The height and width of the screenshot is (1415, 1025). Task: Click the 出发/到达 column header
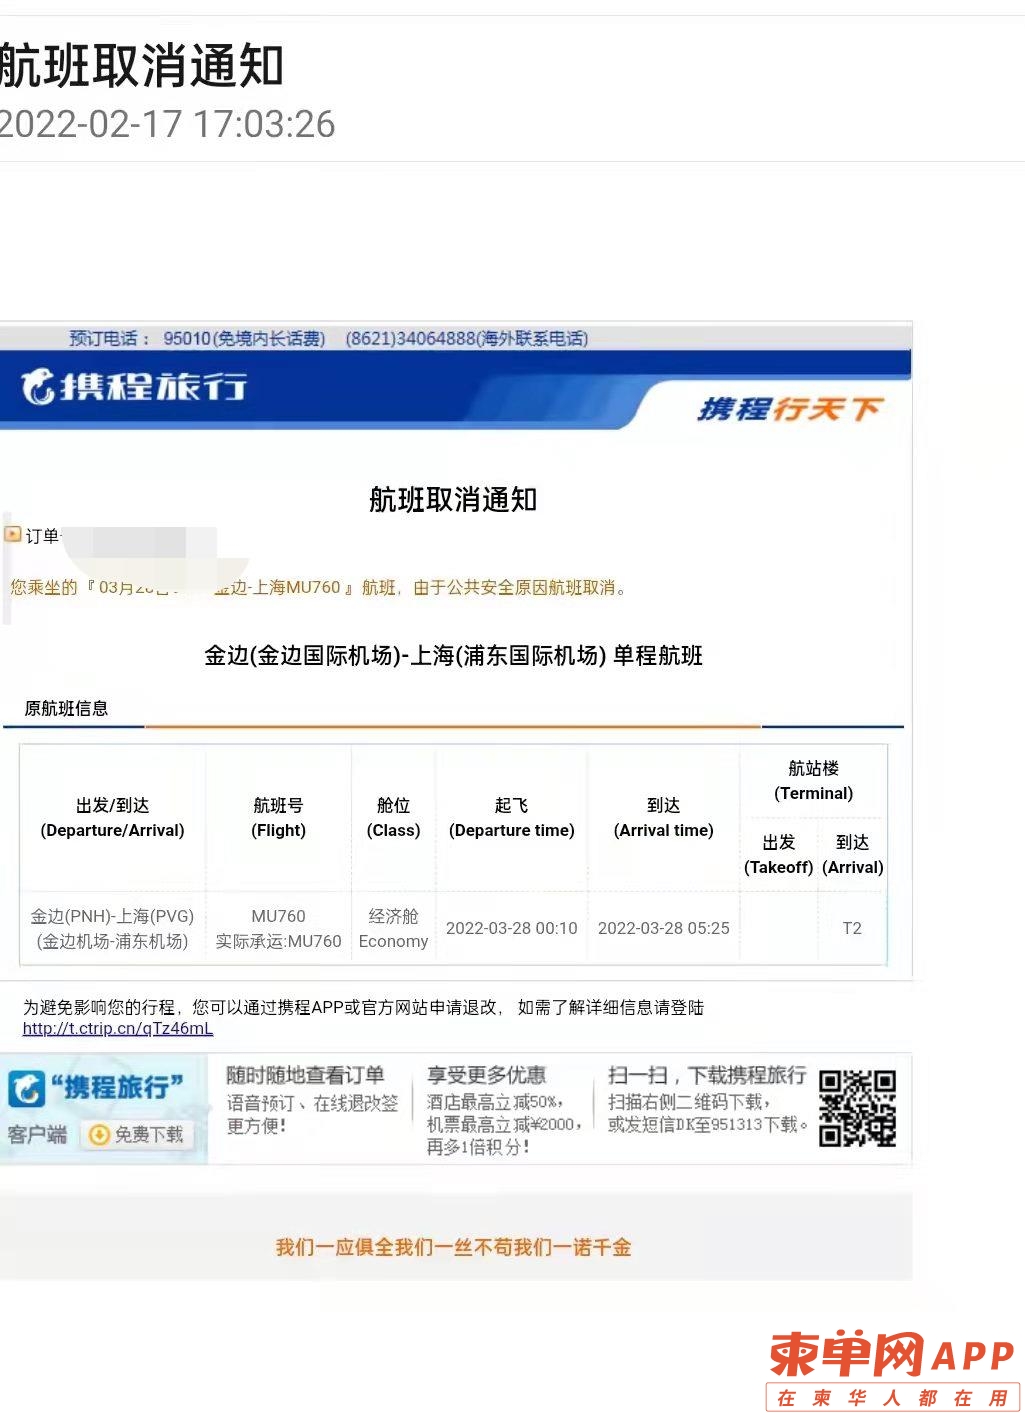[112, 818]
